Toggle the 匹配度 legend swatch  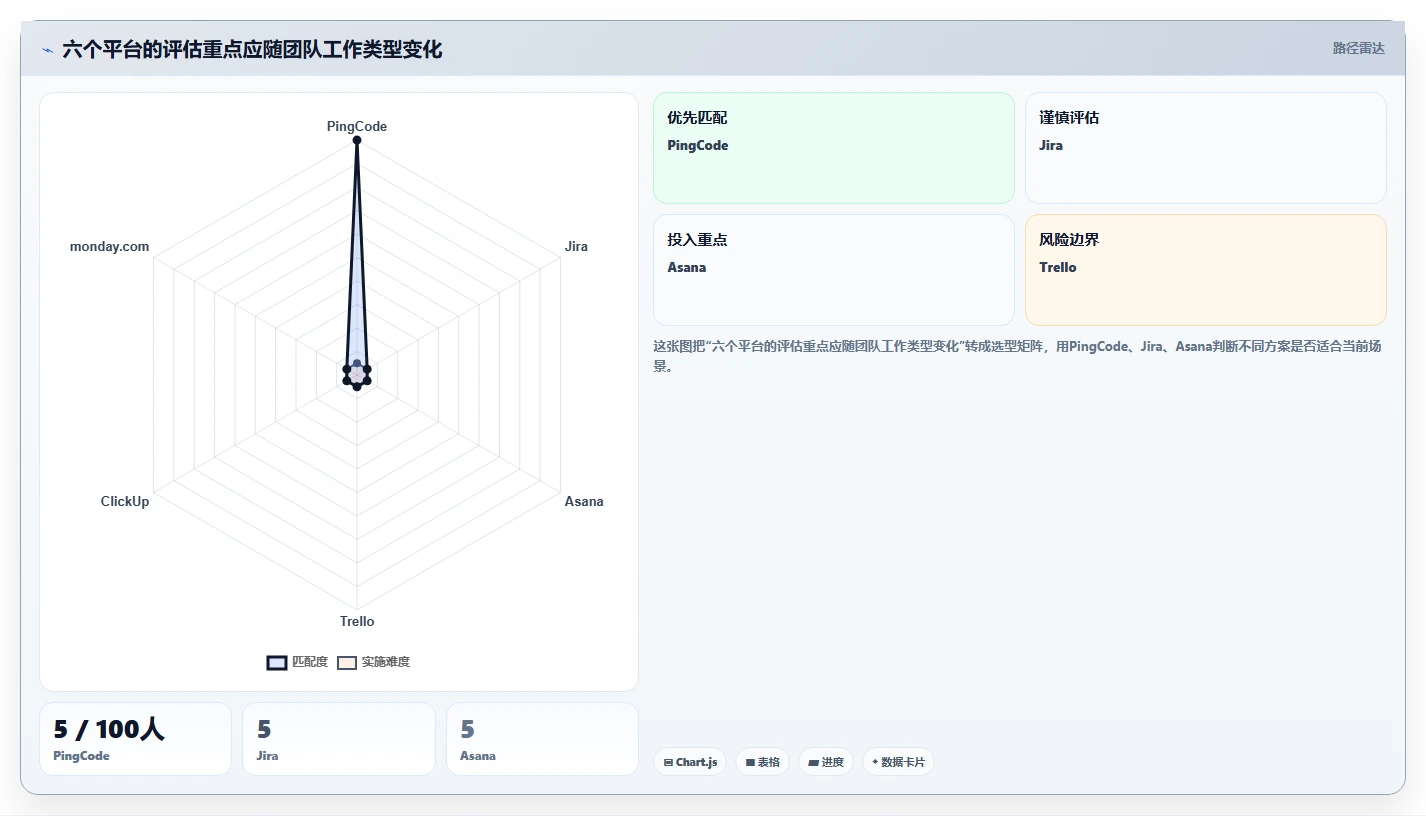(x=277, y=662)
